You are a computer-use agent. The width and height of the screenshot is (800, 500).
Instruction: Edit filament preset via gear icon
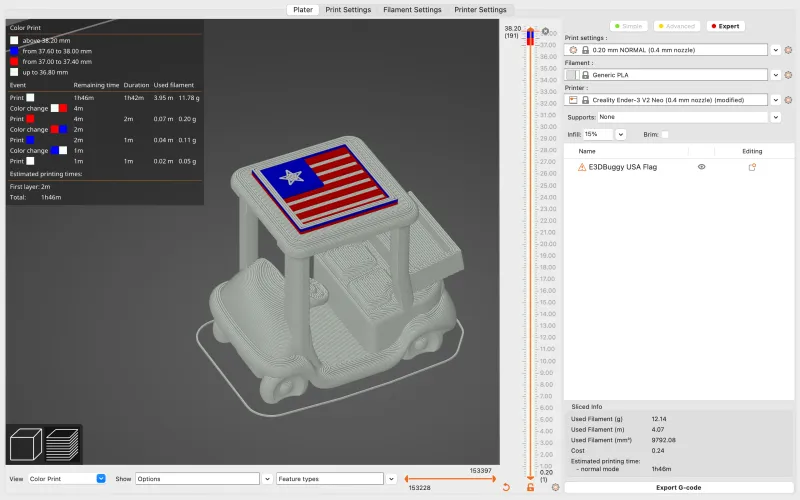[788, 75]
